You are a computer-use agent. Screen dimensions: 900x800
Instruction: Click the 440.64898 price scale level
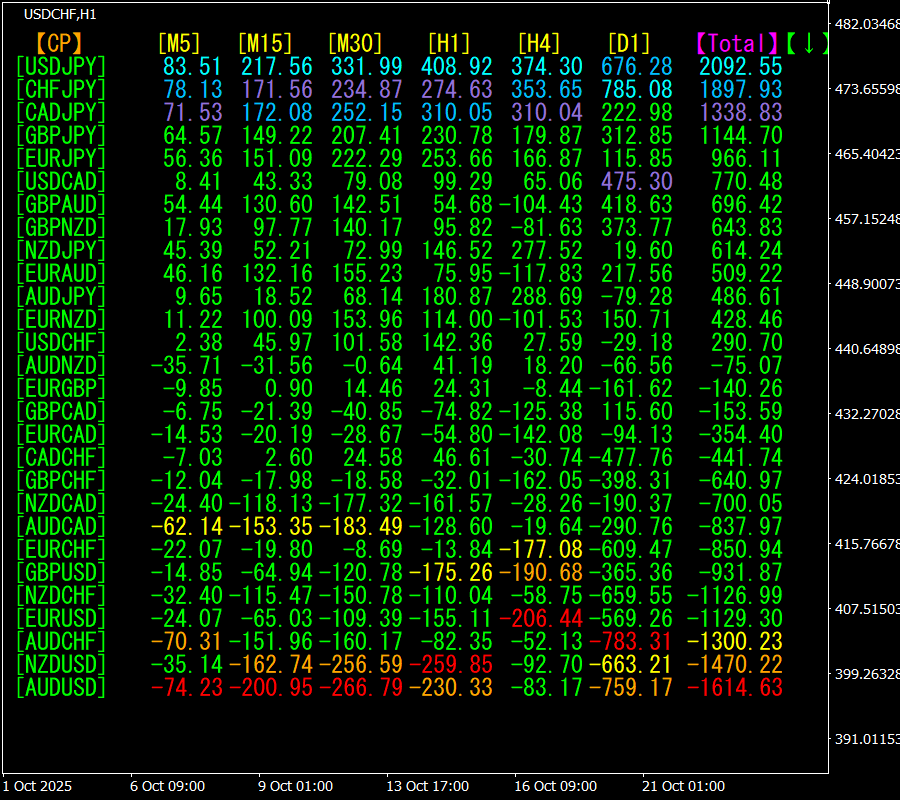[866, 349]
